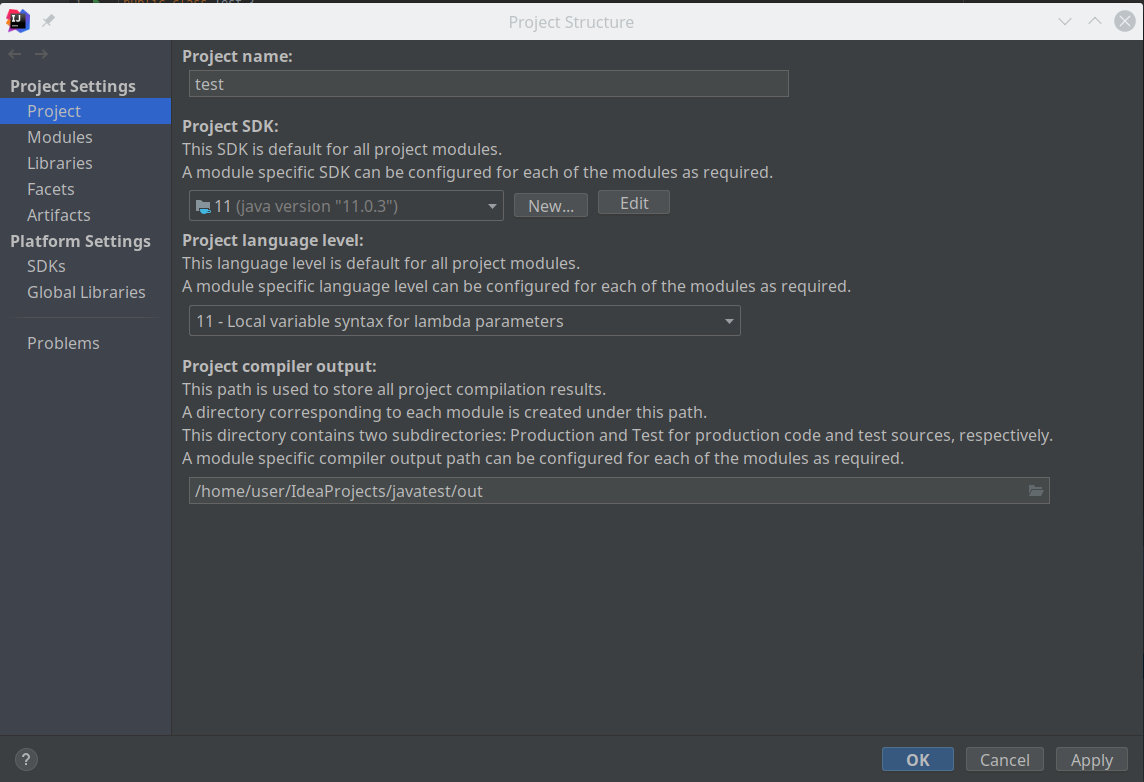The image size is (1144, 782).
Task: Click the New... SDK button
Action: (551, 206)
